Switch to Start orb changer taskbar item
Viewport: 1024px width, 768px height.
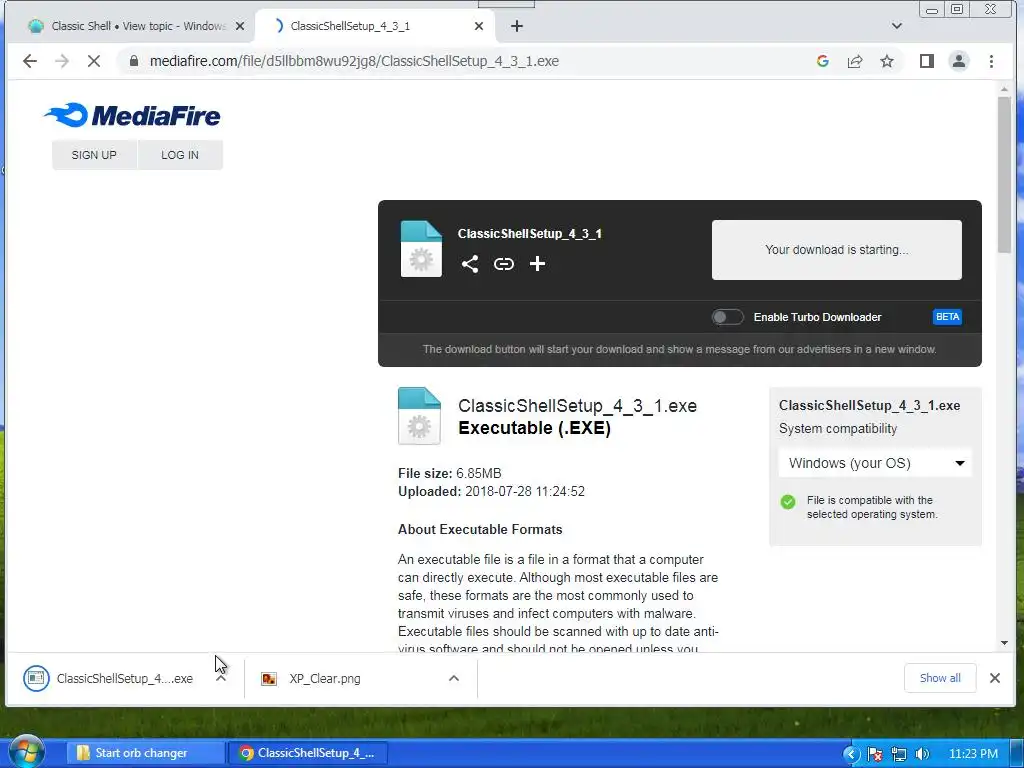click(145, 753)
